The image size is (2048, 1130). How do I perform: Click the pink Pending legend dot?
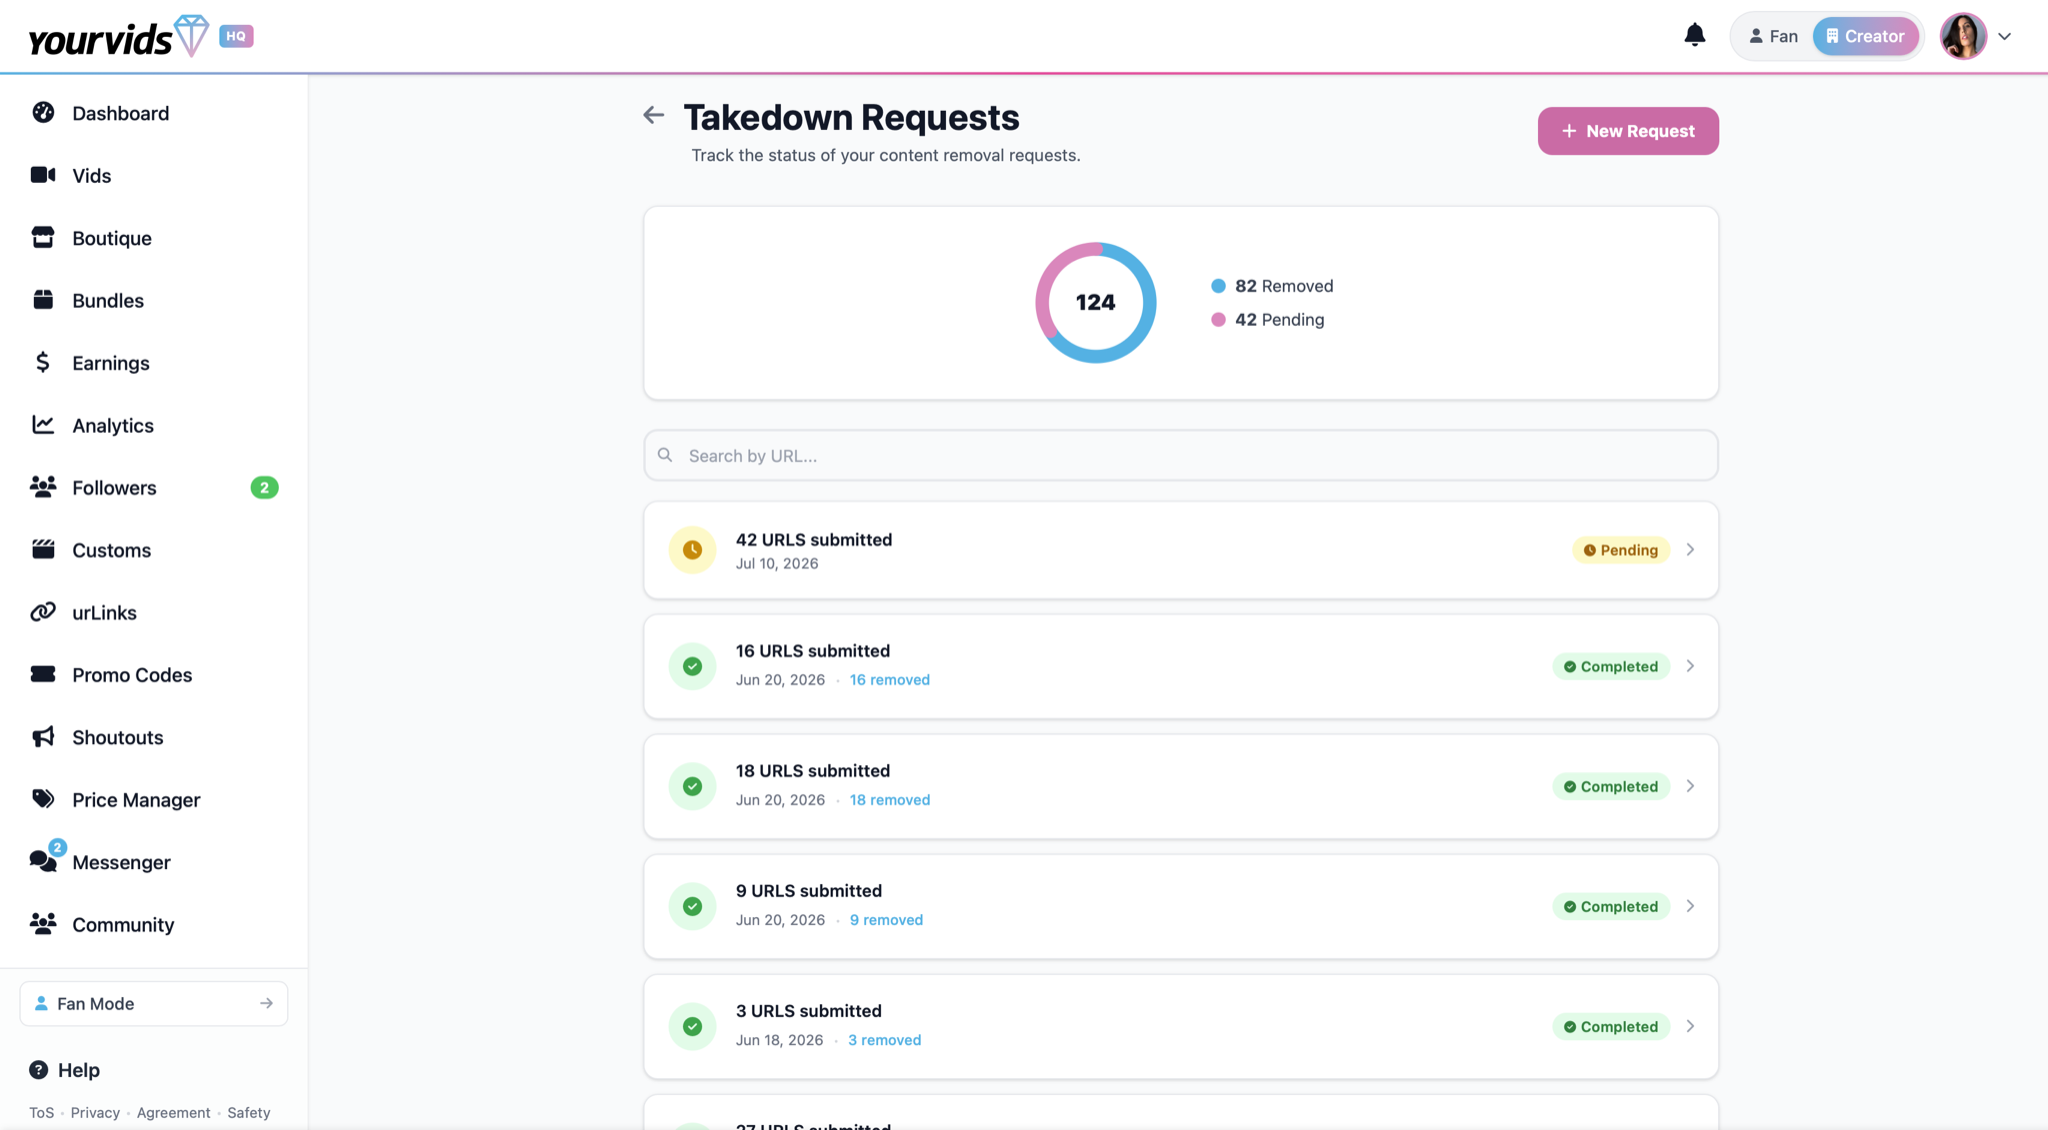pyautogui.click(x=1218, y=320)
